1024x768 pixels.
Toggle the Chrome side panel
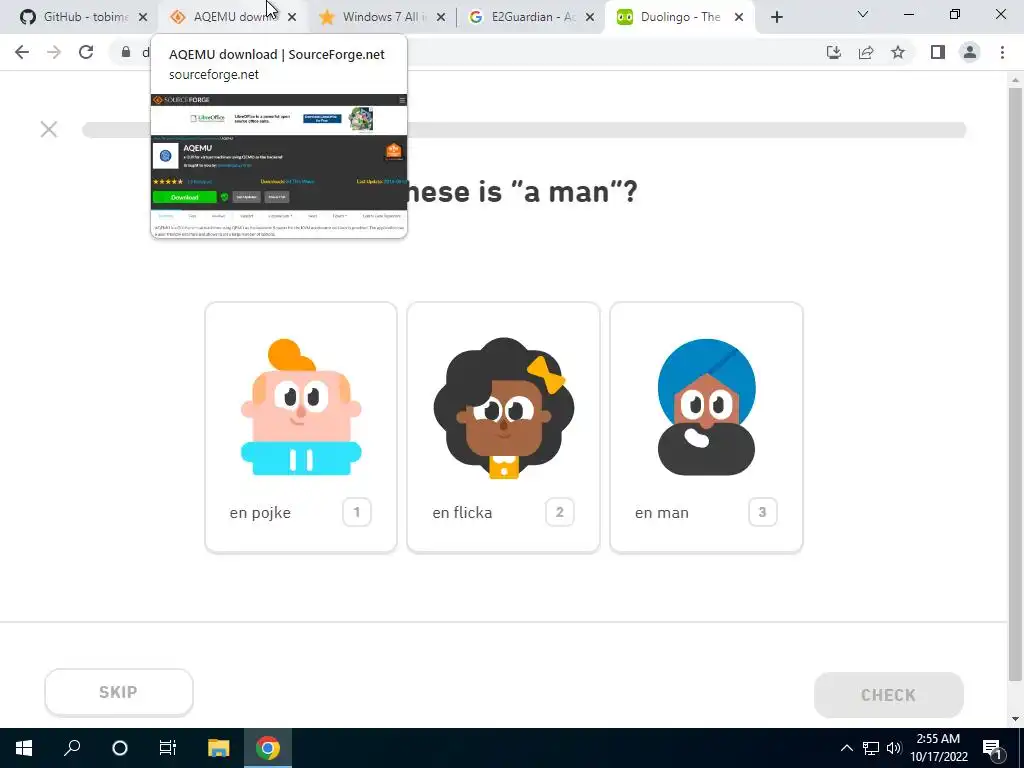(x=938, y=52)
